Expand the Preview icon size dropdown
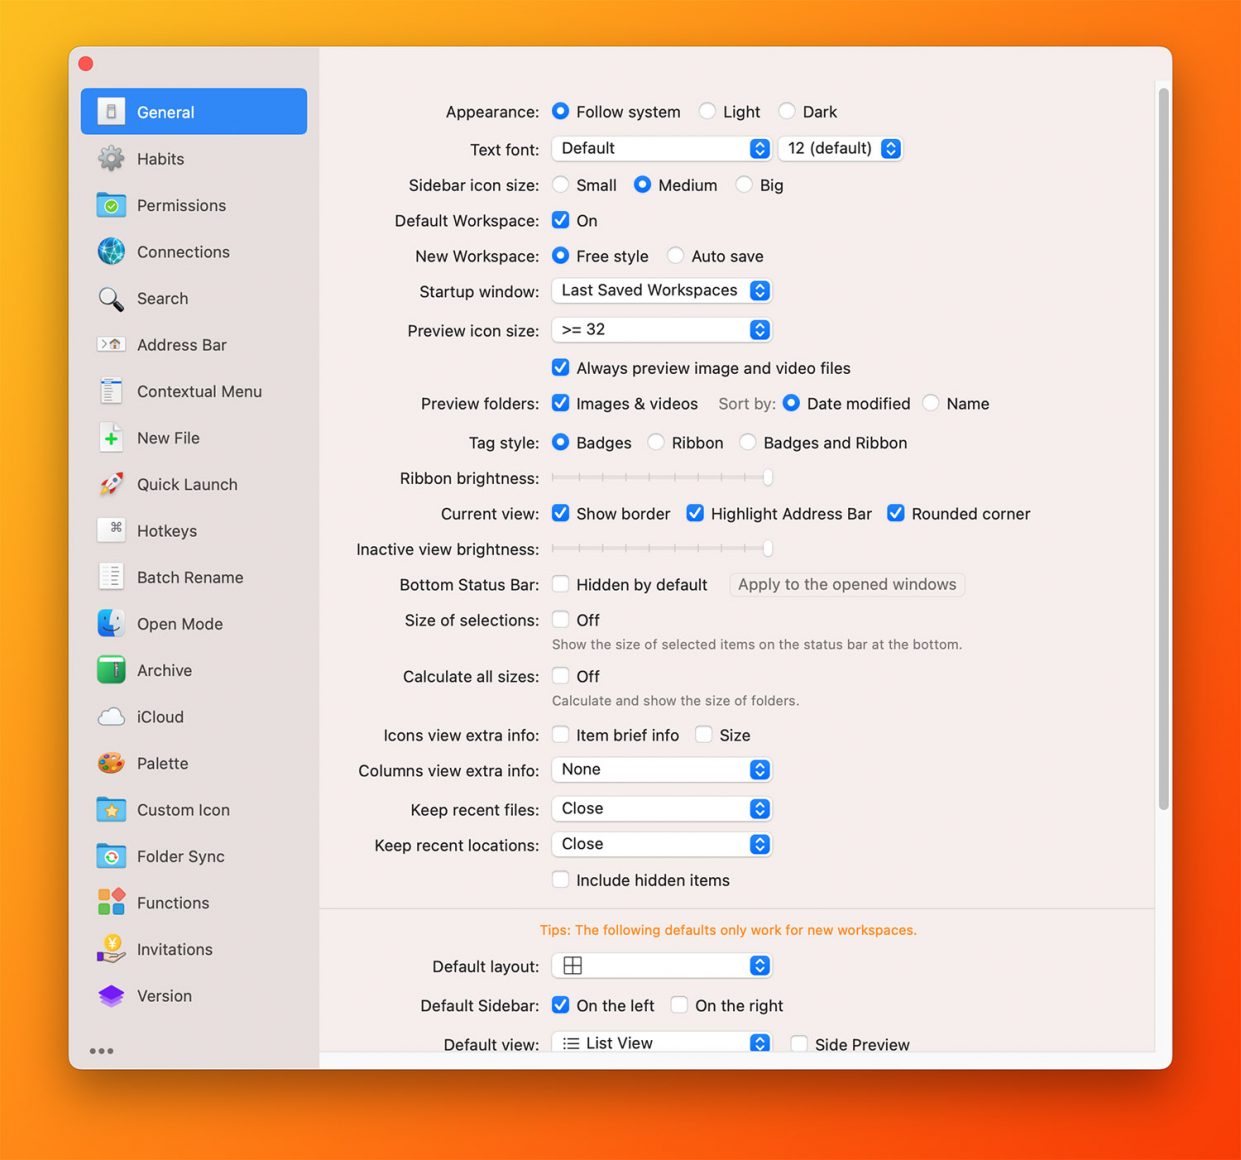1241x1160 pixels. (x=661, y=330)
